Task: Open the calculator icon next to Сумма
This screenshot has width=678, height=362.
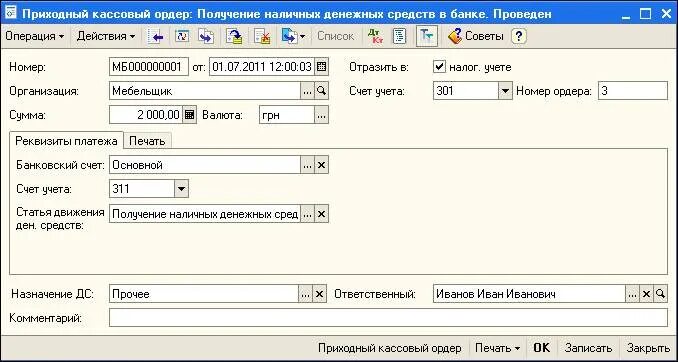Action: 189,115
